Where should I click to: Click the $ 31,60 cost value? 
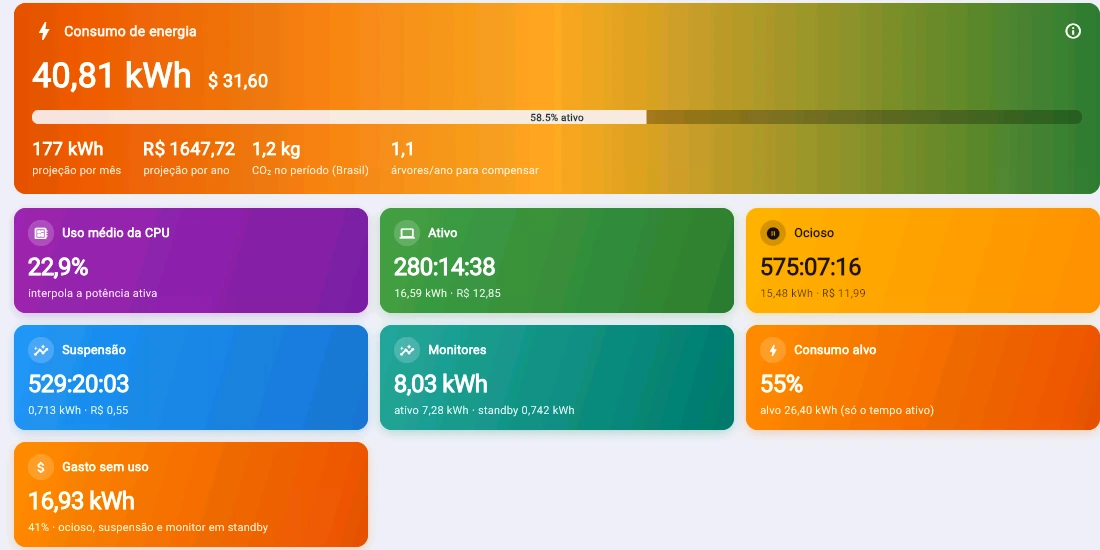[238, 81]
